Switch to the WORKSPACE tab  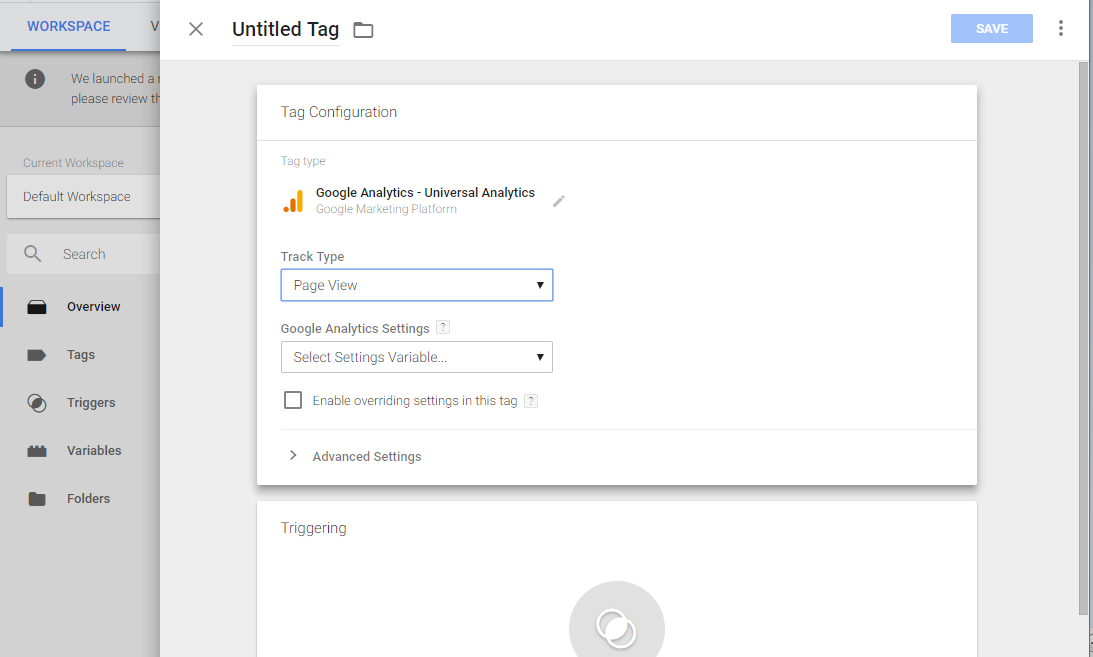pyautogui.click(x=68, y=26)
